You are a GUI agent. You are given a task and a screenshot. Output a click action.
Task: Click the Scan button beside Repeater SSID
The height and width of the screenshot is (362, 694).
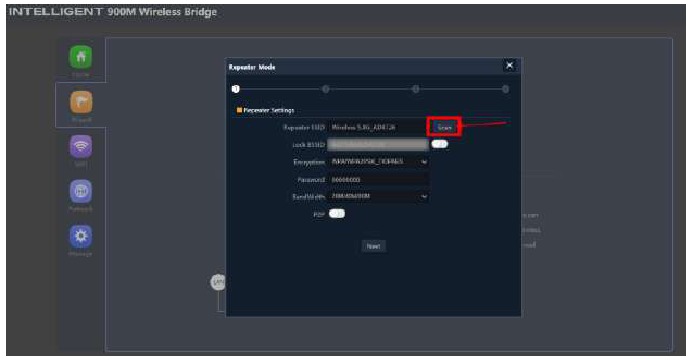(x=444, y=127)
